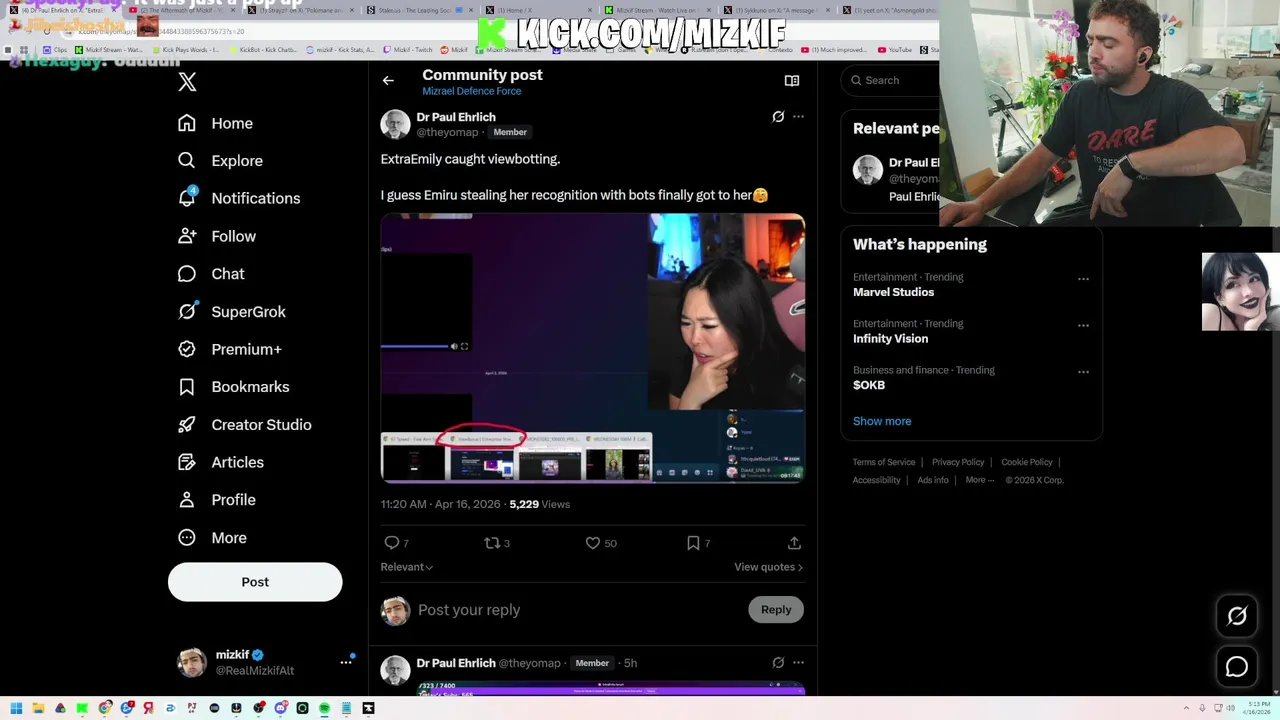Open the YouTube bookmark
1280x720 pixels.
point(895,49)
